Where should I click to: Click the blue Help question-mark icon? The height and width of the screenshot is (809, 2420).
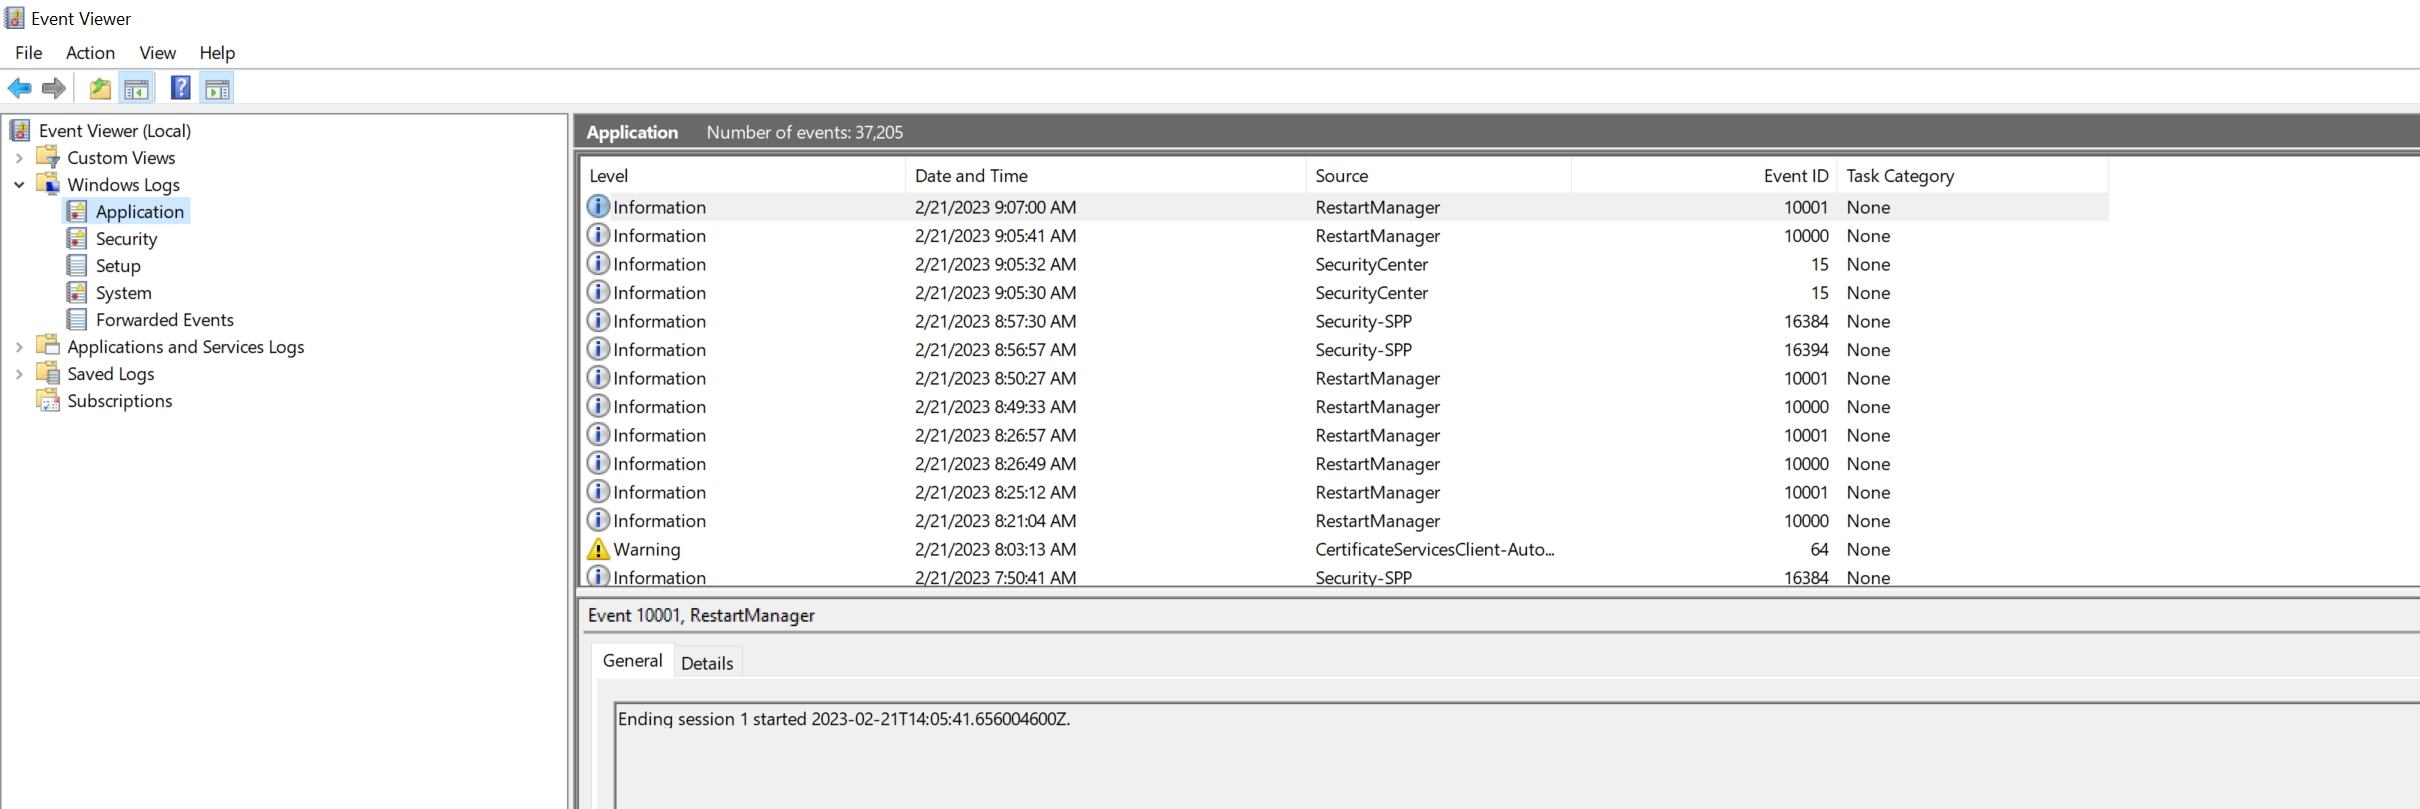181,88
